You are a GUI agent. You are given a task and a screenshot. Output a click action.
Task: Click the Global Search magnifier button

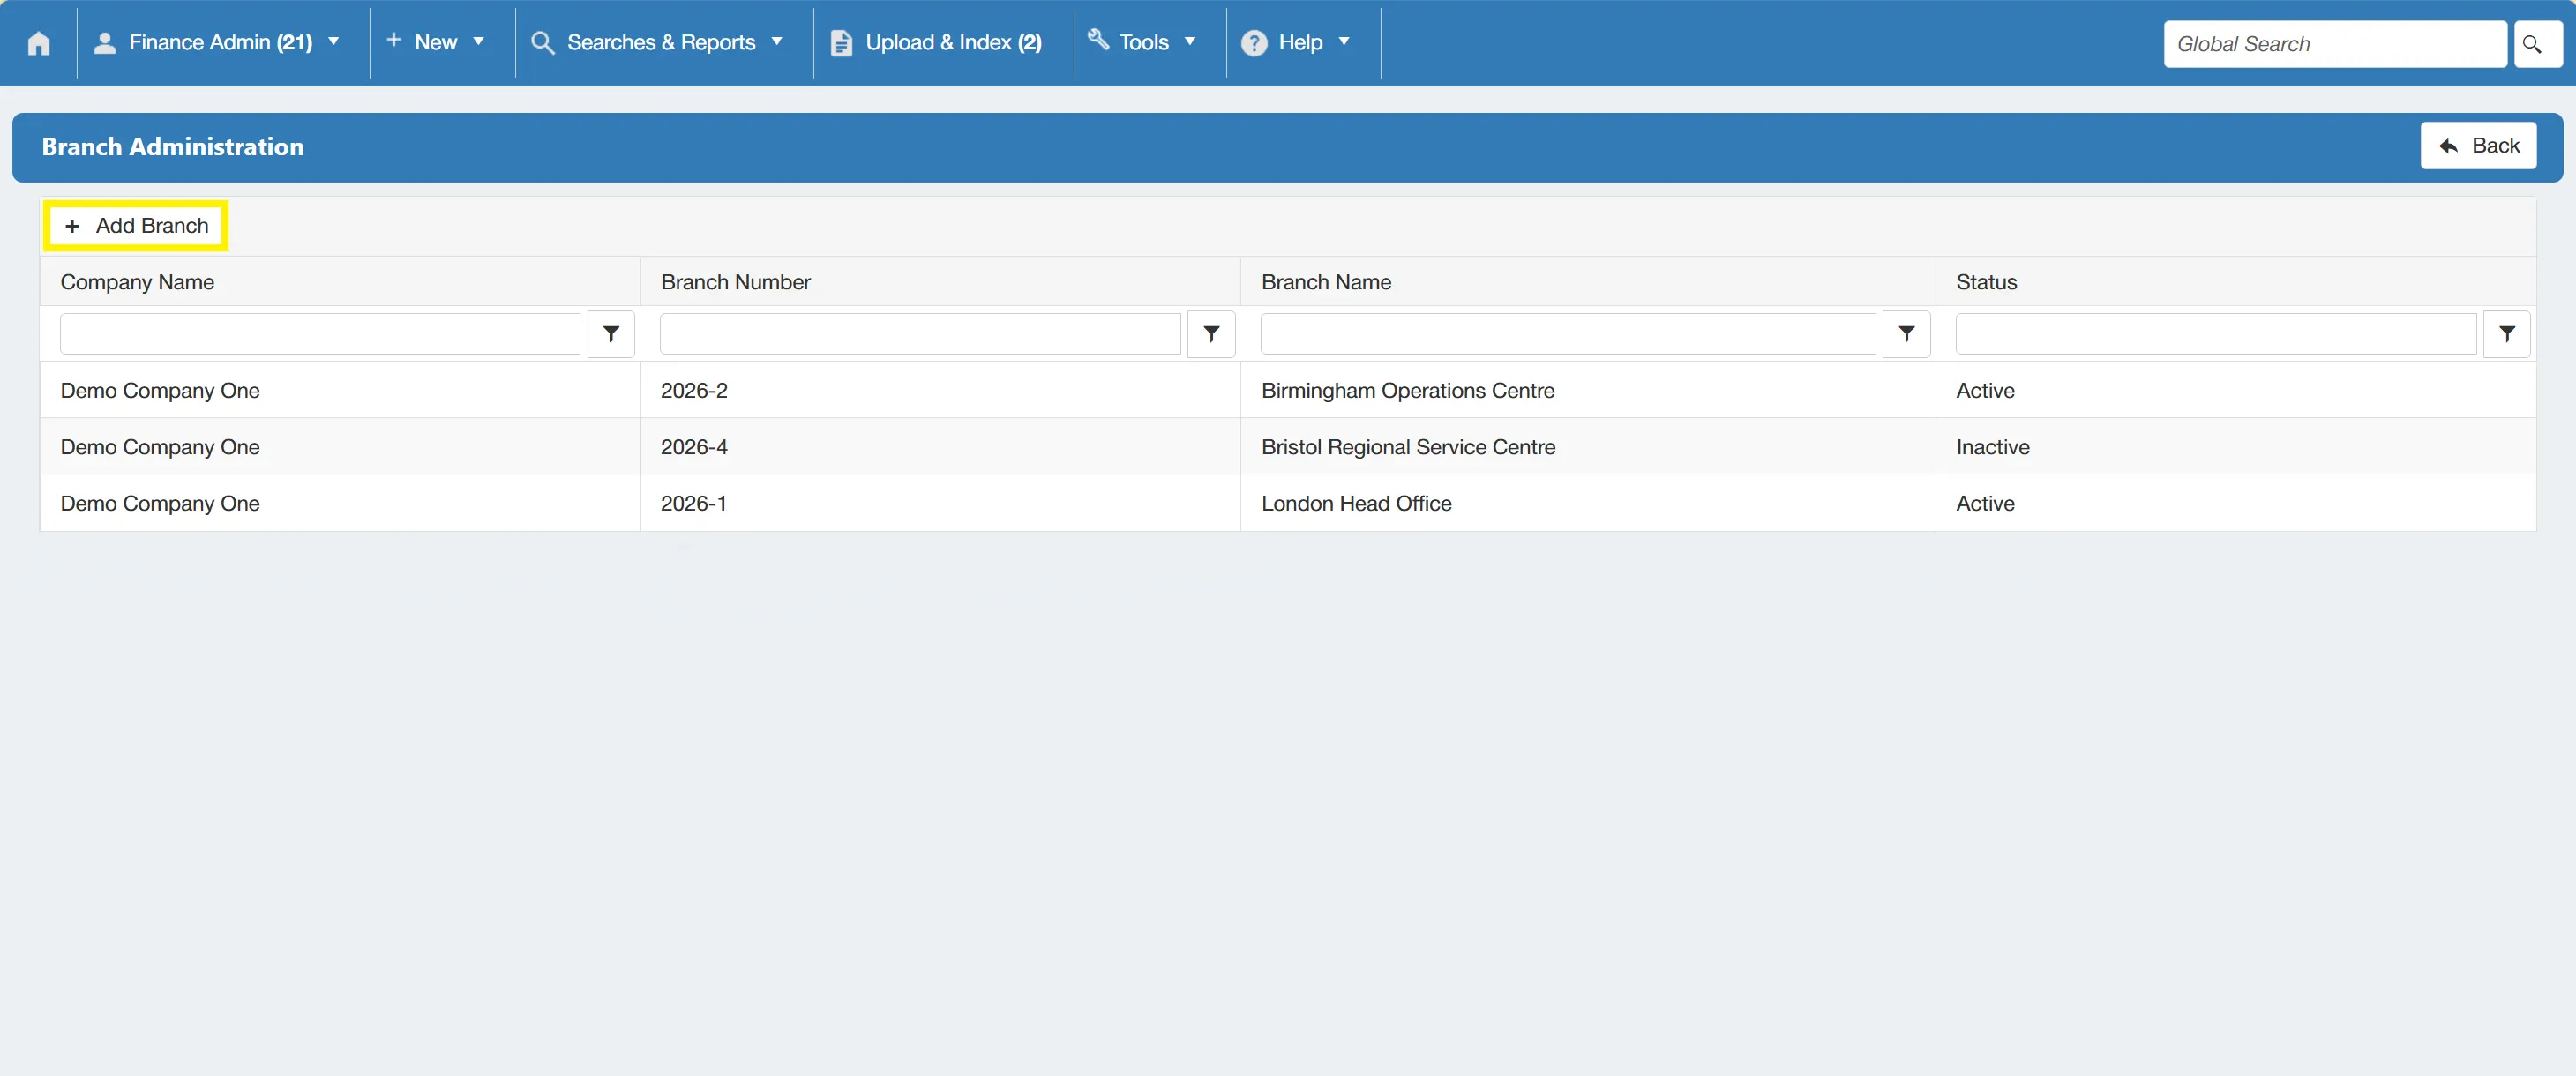click(2537, 44)
